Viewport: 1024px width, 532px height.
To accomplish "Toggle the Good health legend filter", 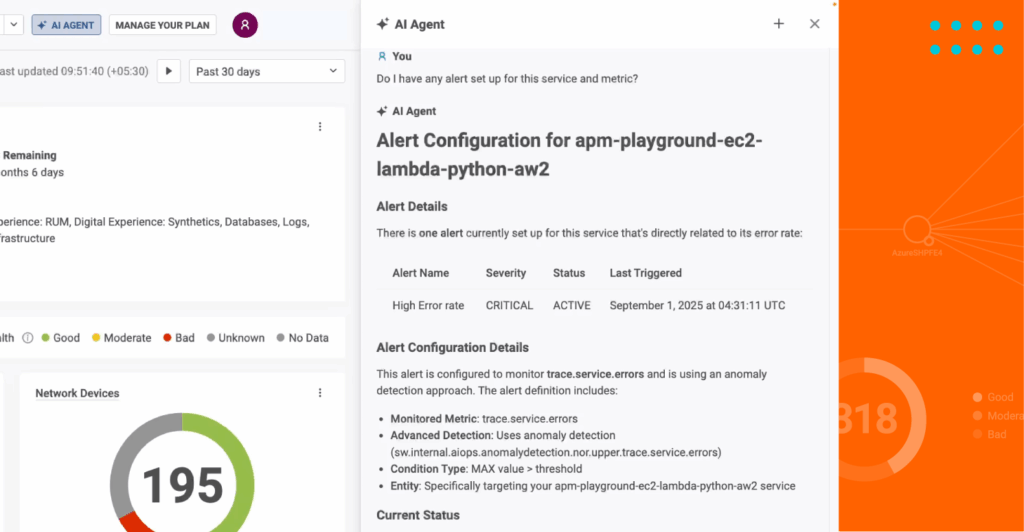I will pos(60,338).
